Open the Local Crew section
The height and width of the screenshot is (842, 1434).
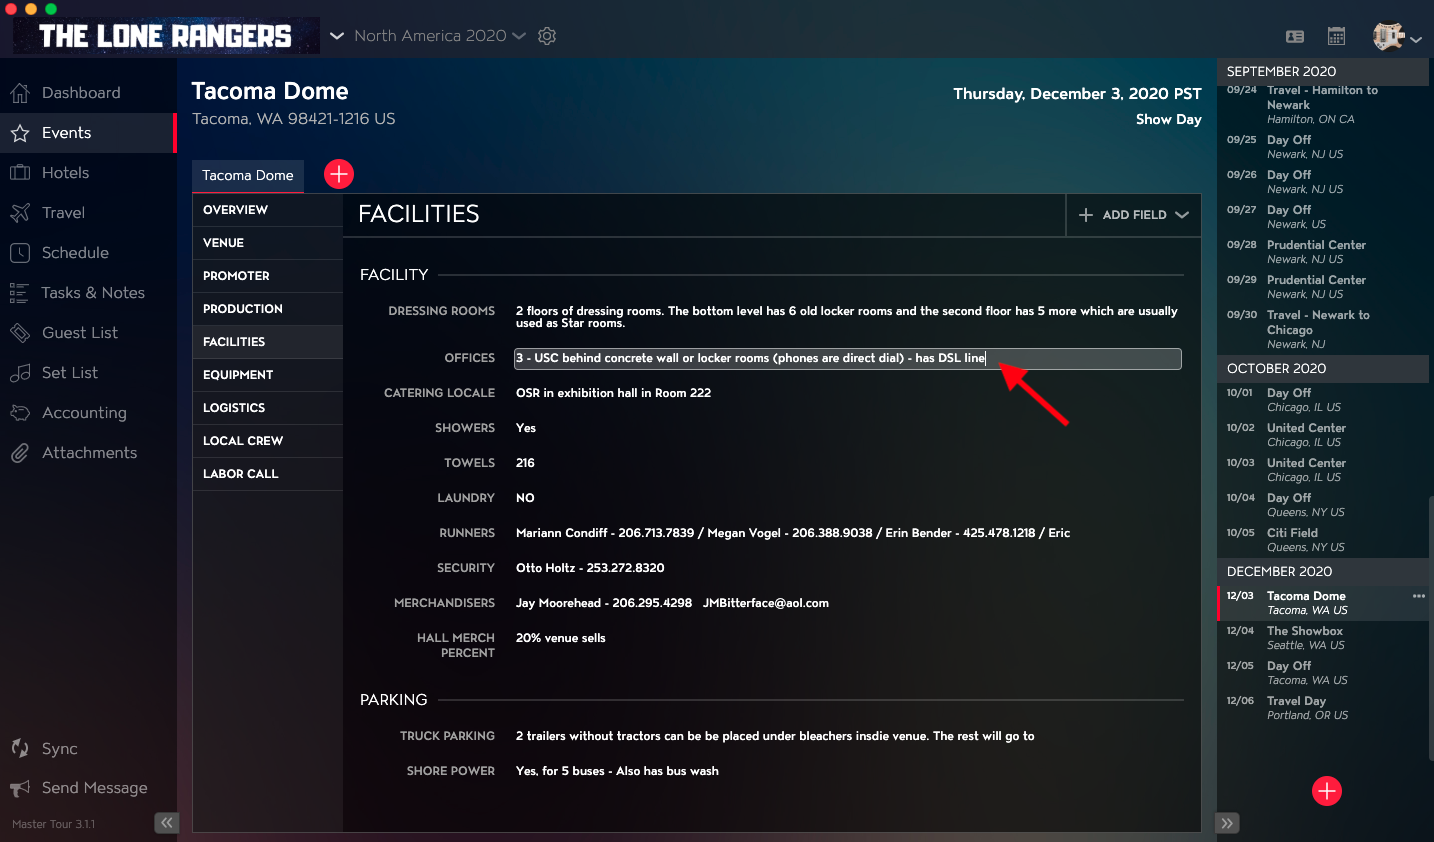(267, 441)
